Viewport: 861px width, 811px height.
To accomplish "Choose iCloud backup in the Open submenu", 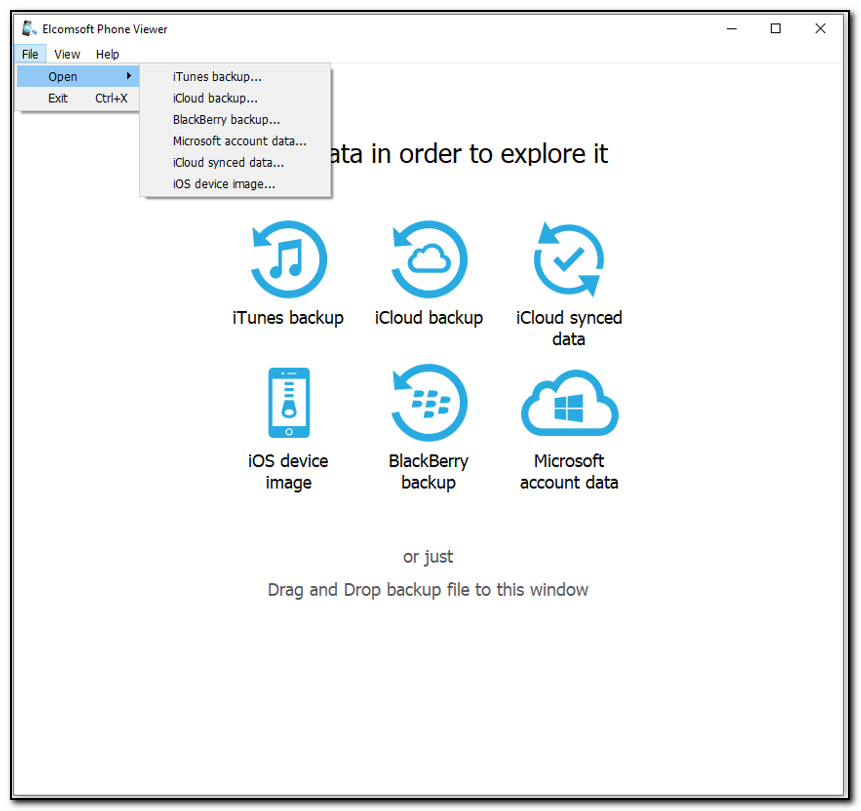I will pos(214,98).
